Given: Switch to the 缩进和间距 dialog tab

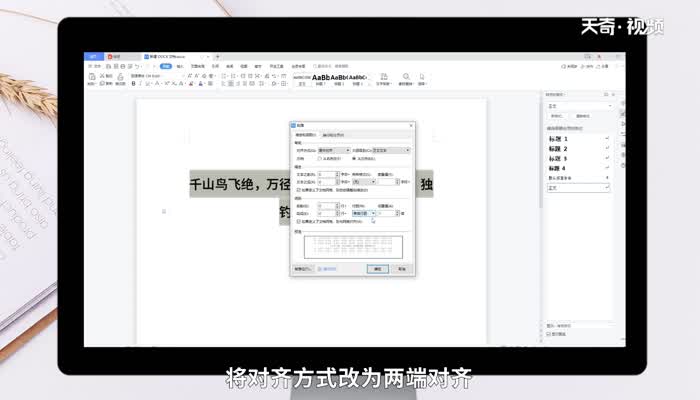Looking at the screenshot, I should click(305, 135).
